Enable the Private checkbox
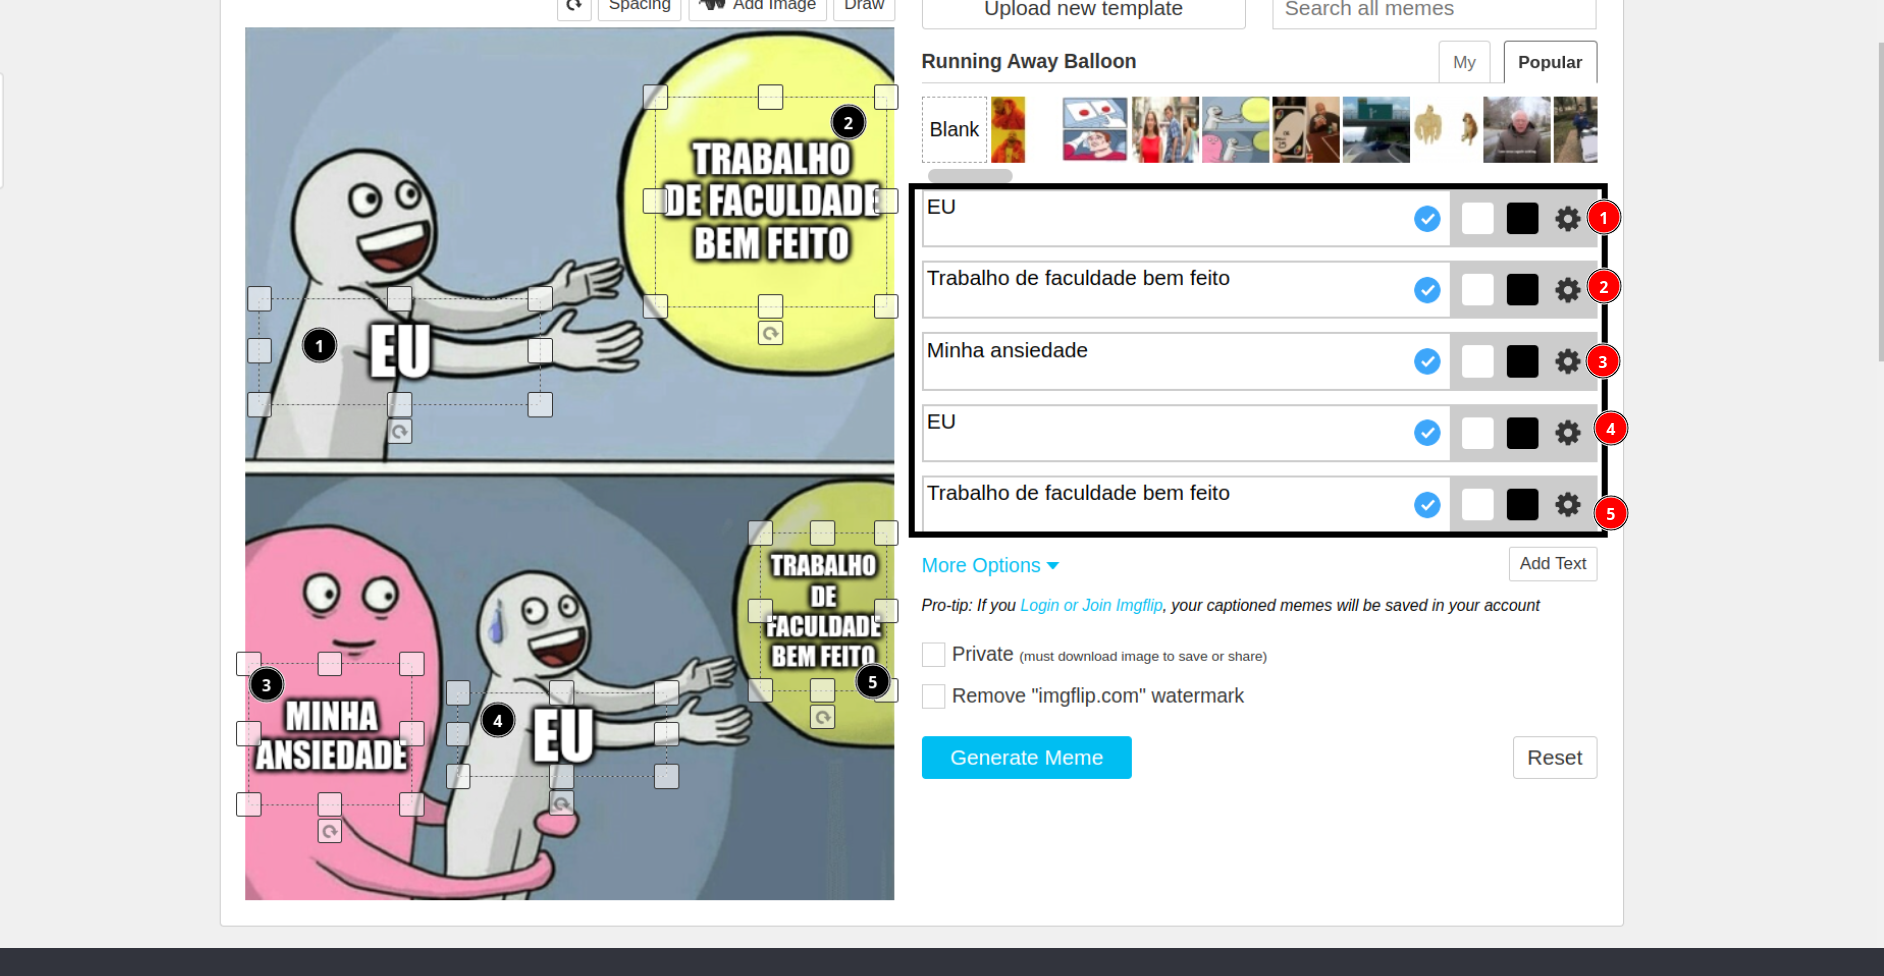This screenshot has width=1884, height=976. coord(932,654)
